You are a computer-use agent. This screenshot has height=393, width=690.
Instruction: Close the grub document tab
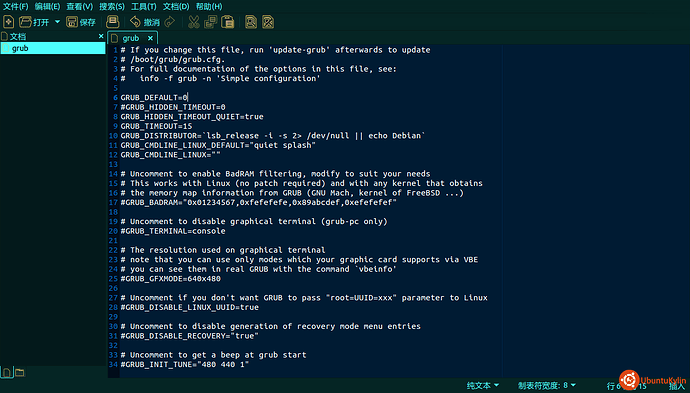click(150, 38)
